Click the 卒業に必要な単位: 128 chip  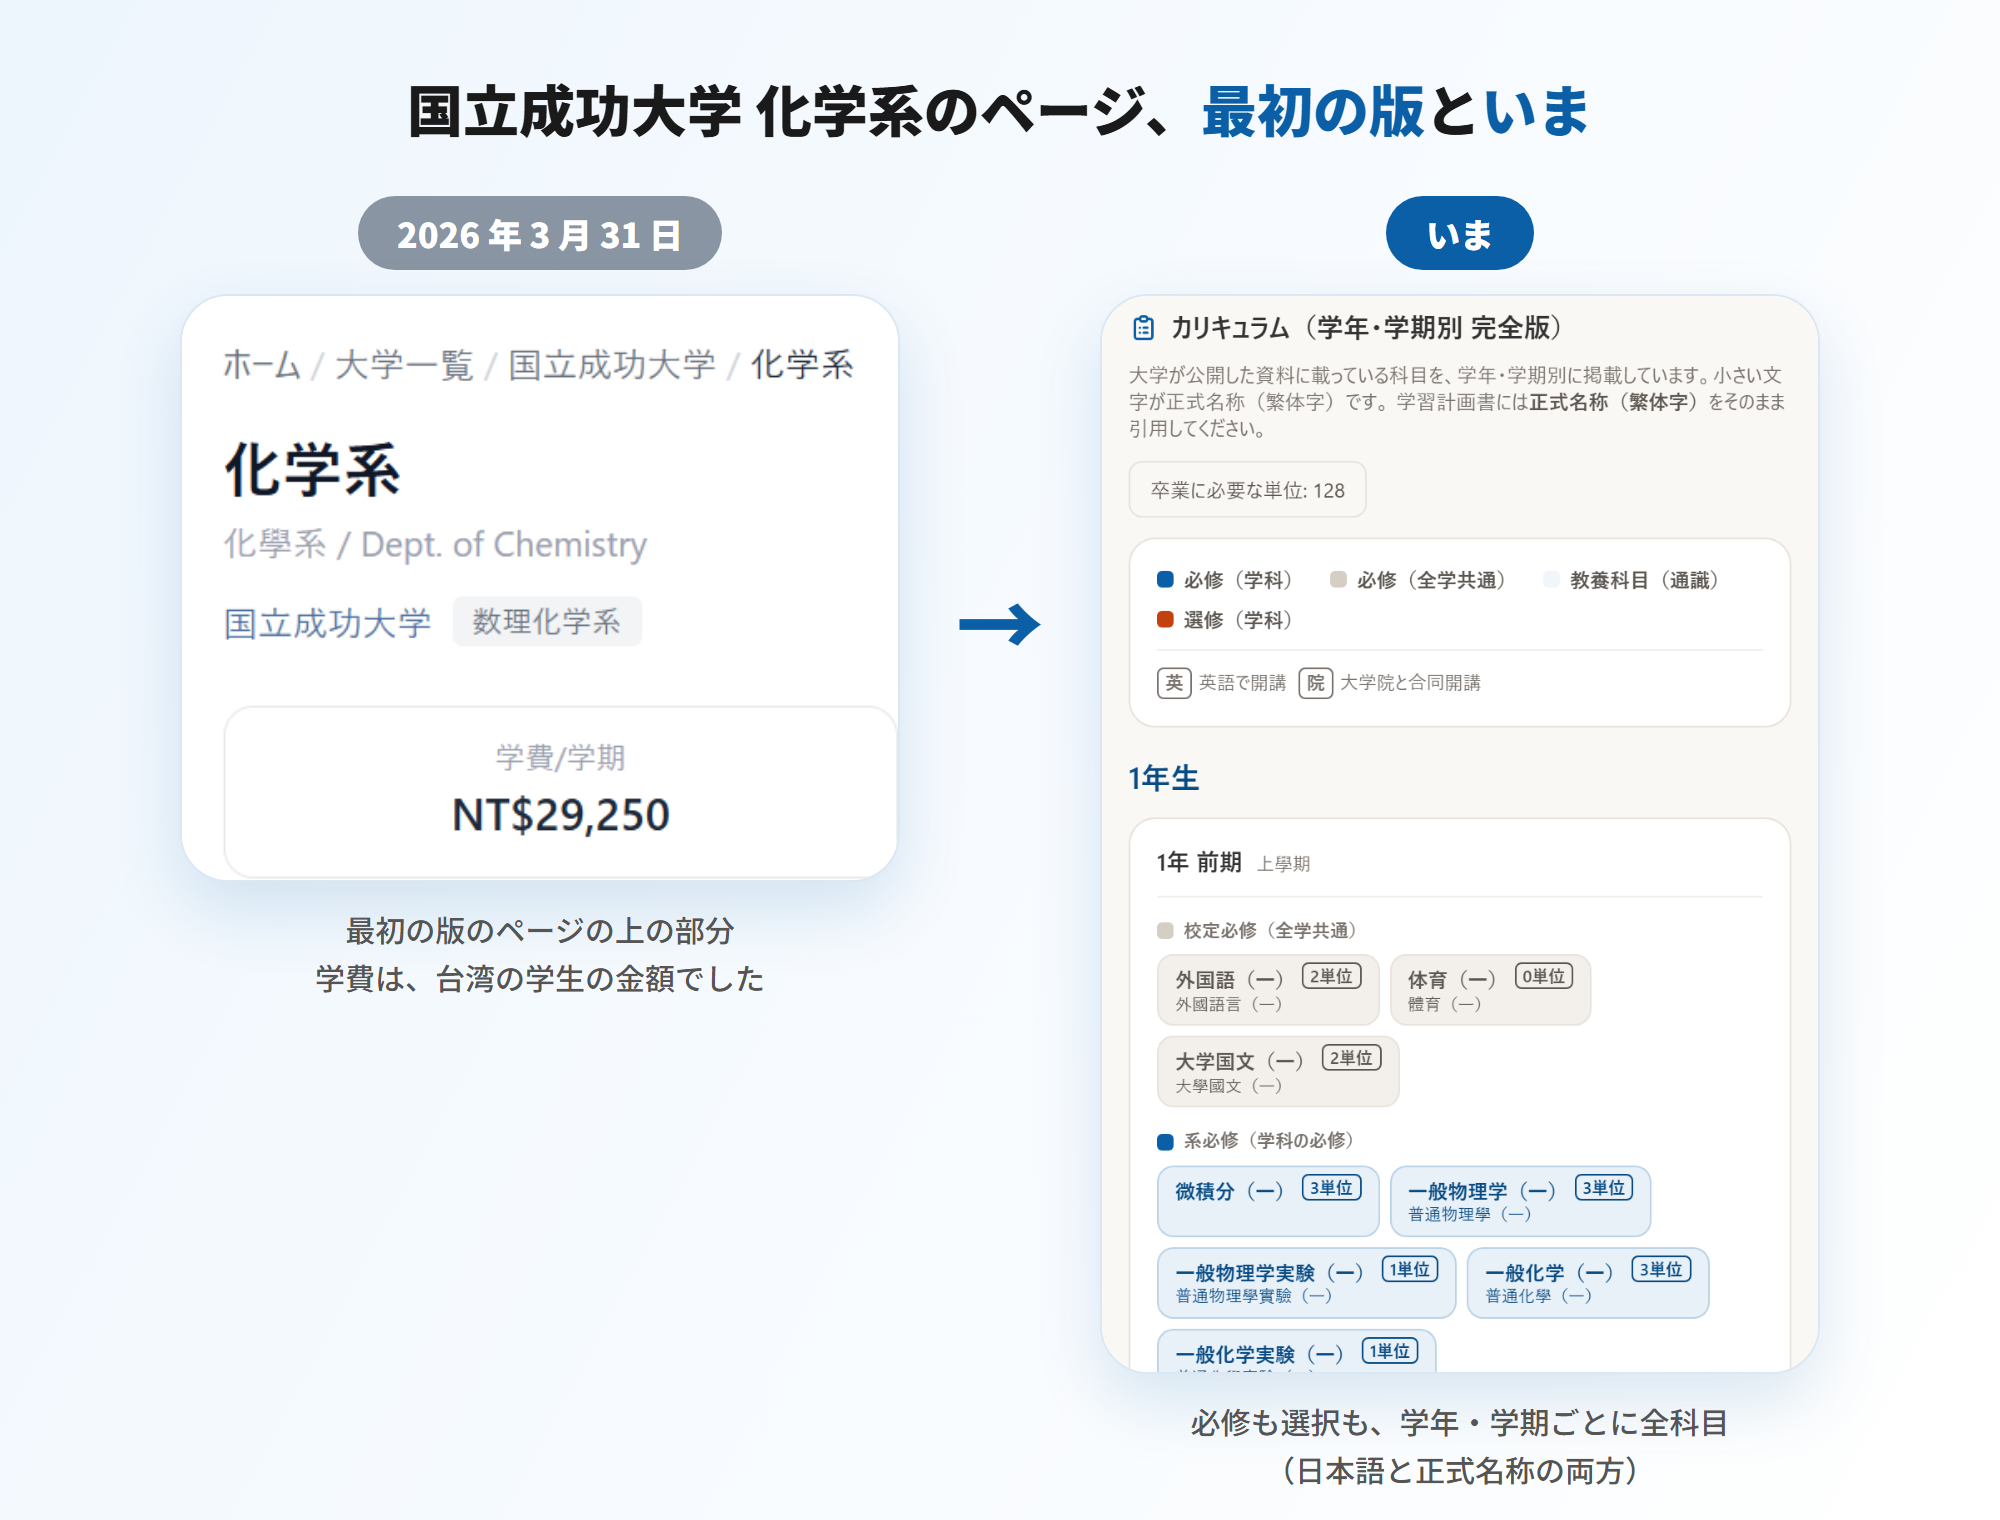(x=1248, y=490)
